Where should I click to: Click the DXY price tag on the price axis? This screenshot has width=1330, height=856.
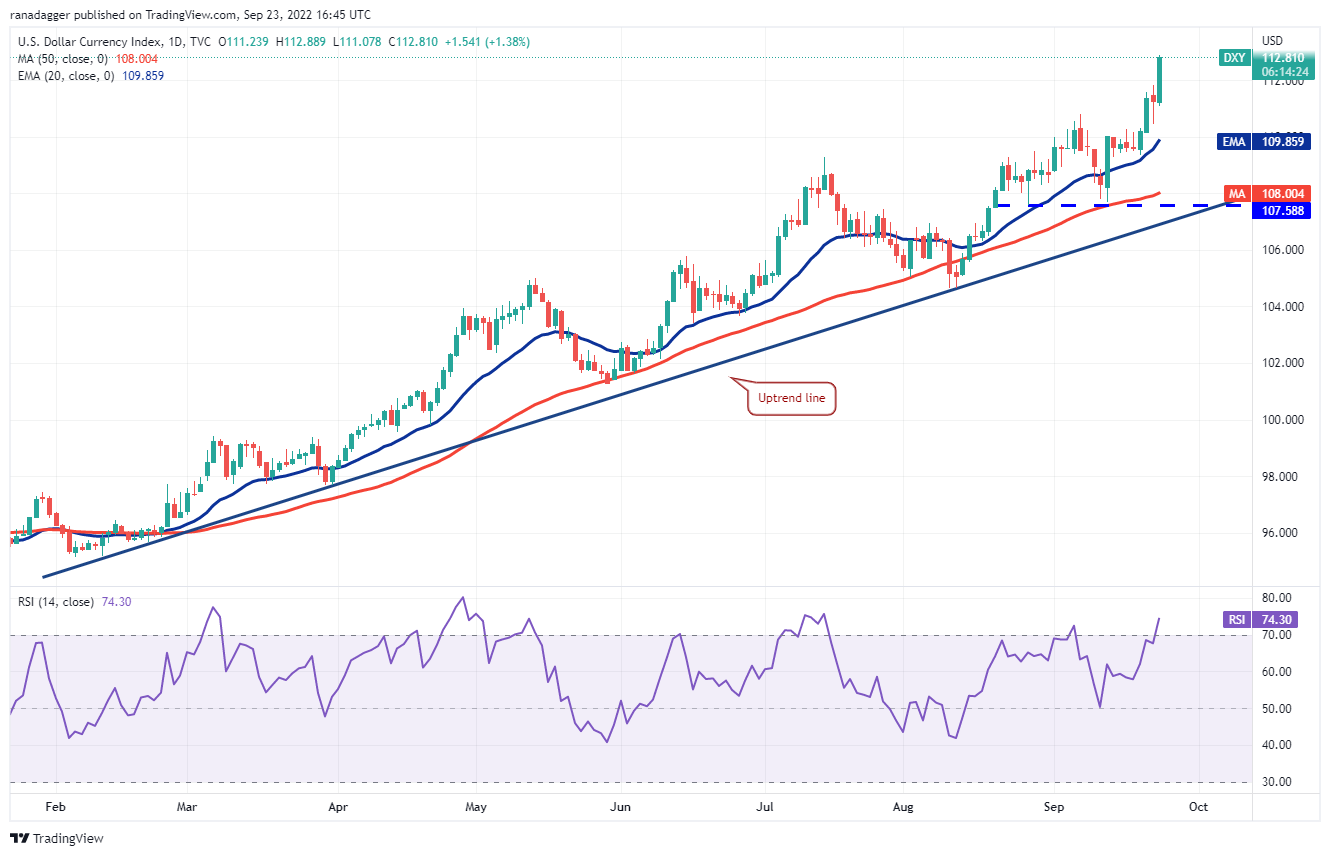[x=1234, y=58]
